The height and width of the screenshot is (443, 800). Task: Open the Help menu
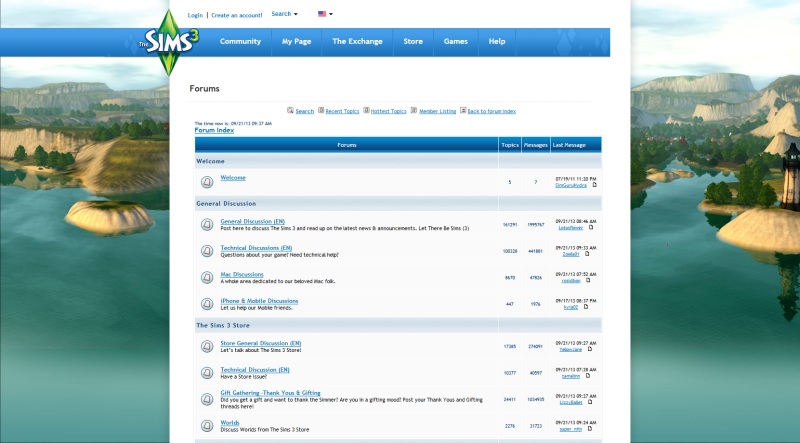tap(497, 41)
